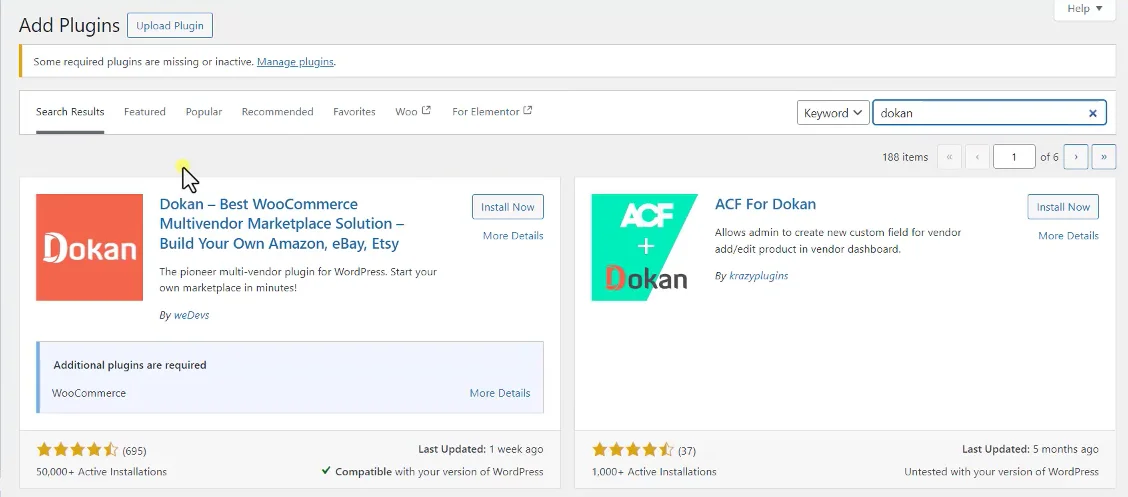Screen dimensions: 1128x497
Task: Click the Dokan star rating
Action: pos(77,450)
